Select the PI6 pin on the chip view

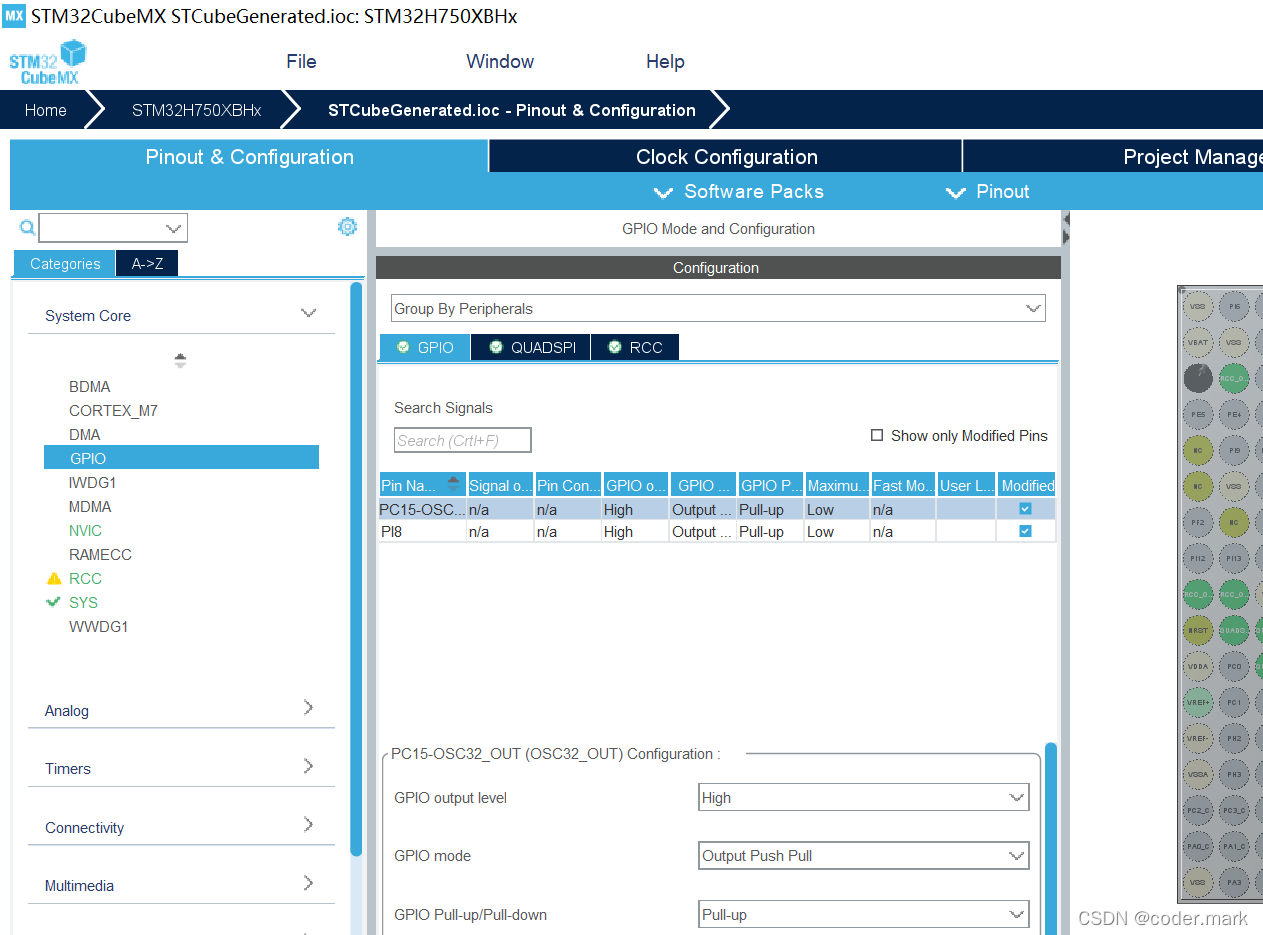1235,306
